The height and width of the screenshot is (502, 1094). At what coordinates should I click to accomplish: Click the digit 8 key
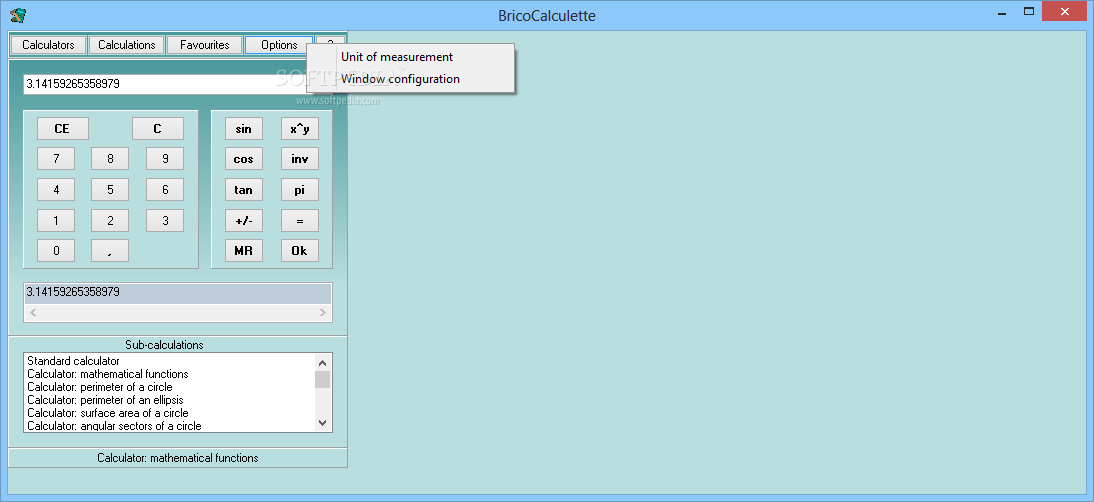pos(110,159)
